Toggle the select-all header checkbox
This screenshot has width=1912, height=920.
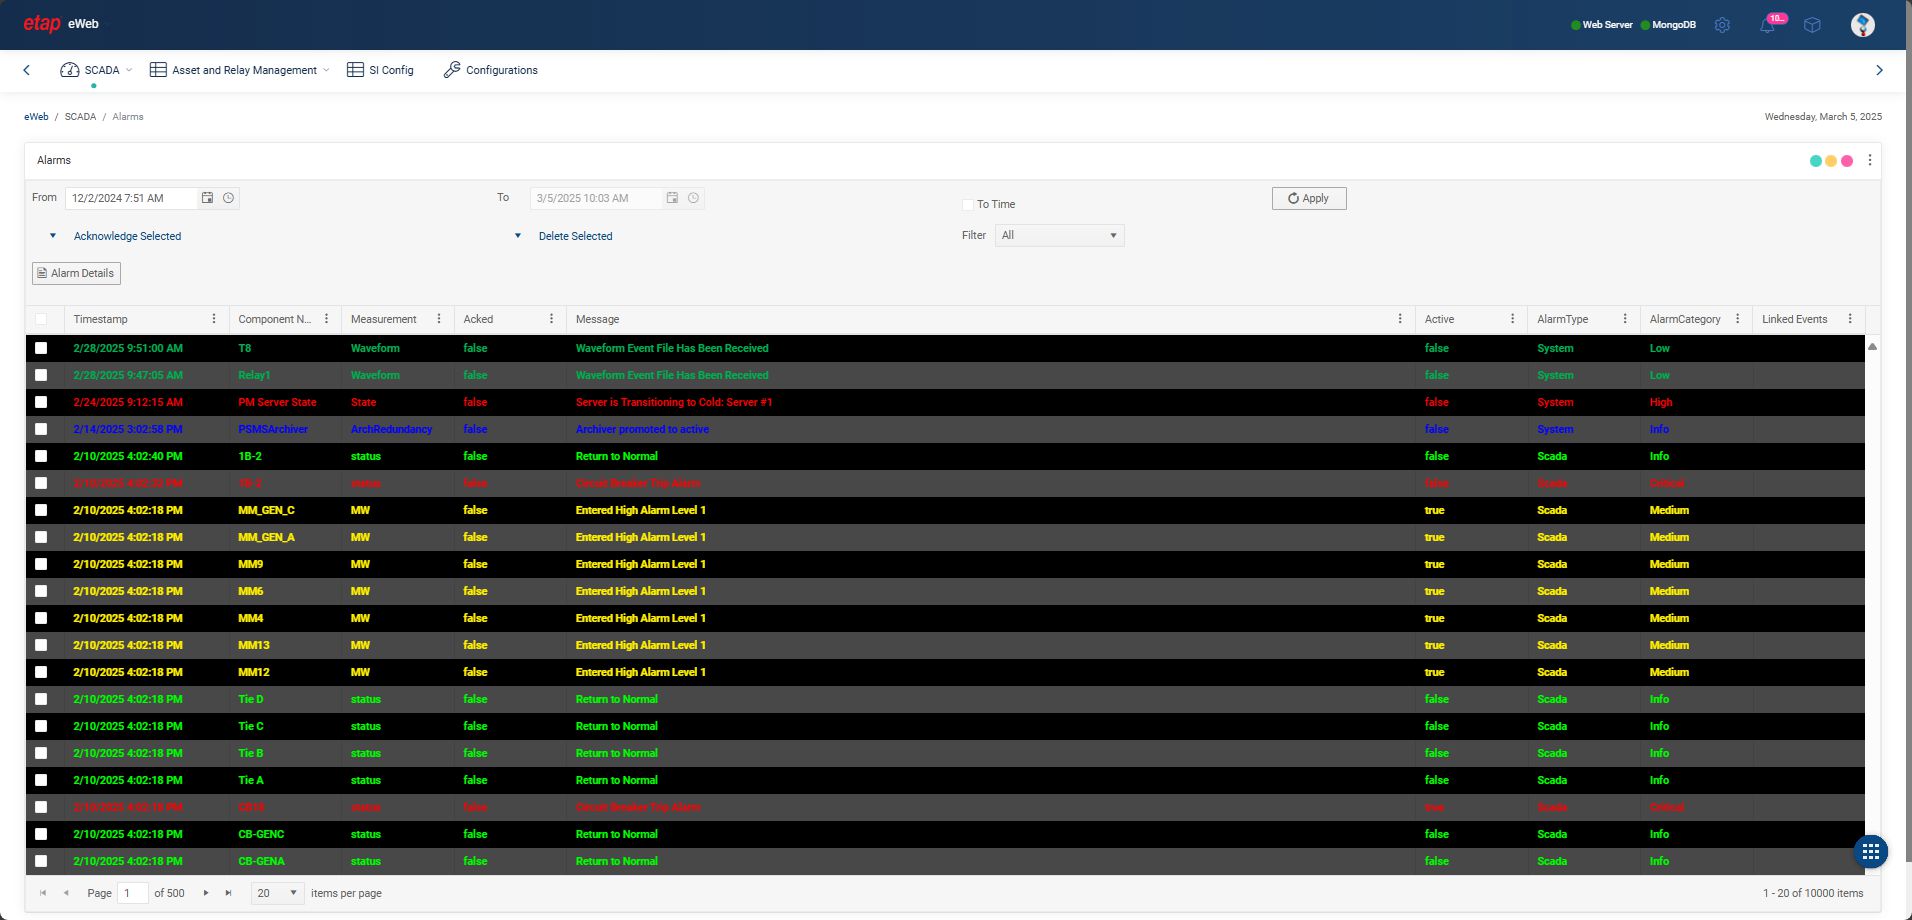[x=41, y=319]
